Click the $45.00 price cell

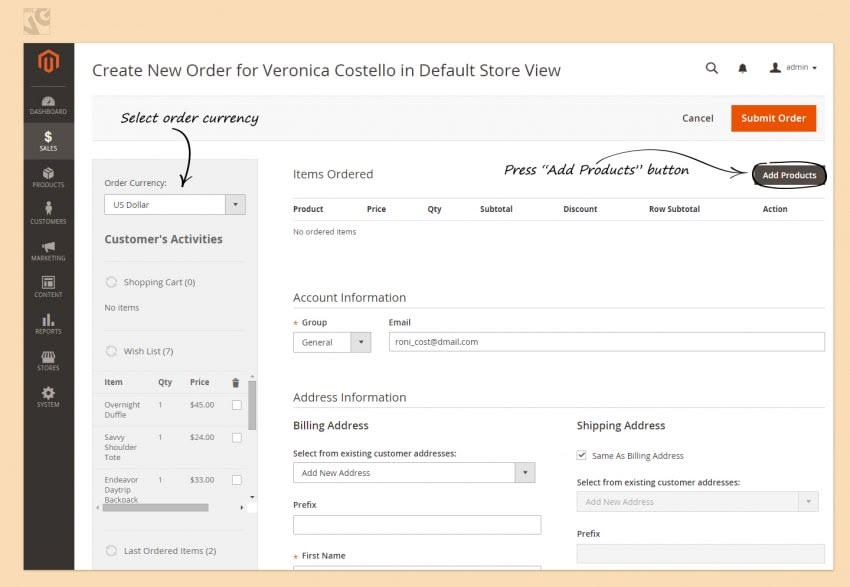pos(202,405)
